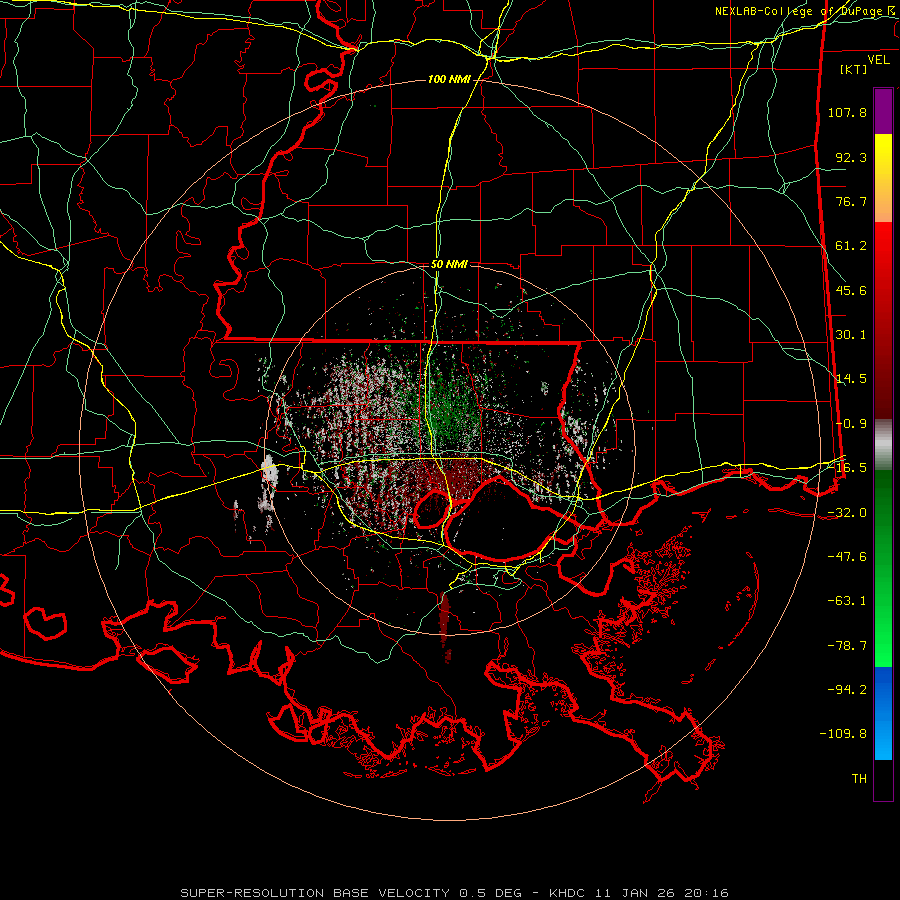Select the 107.8 velocity scale value

(x=847, y=112)
